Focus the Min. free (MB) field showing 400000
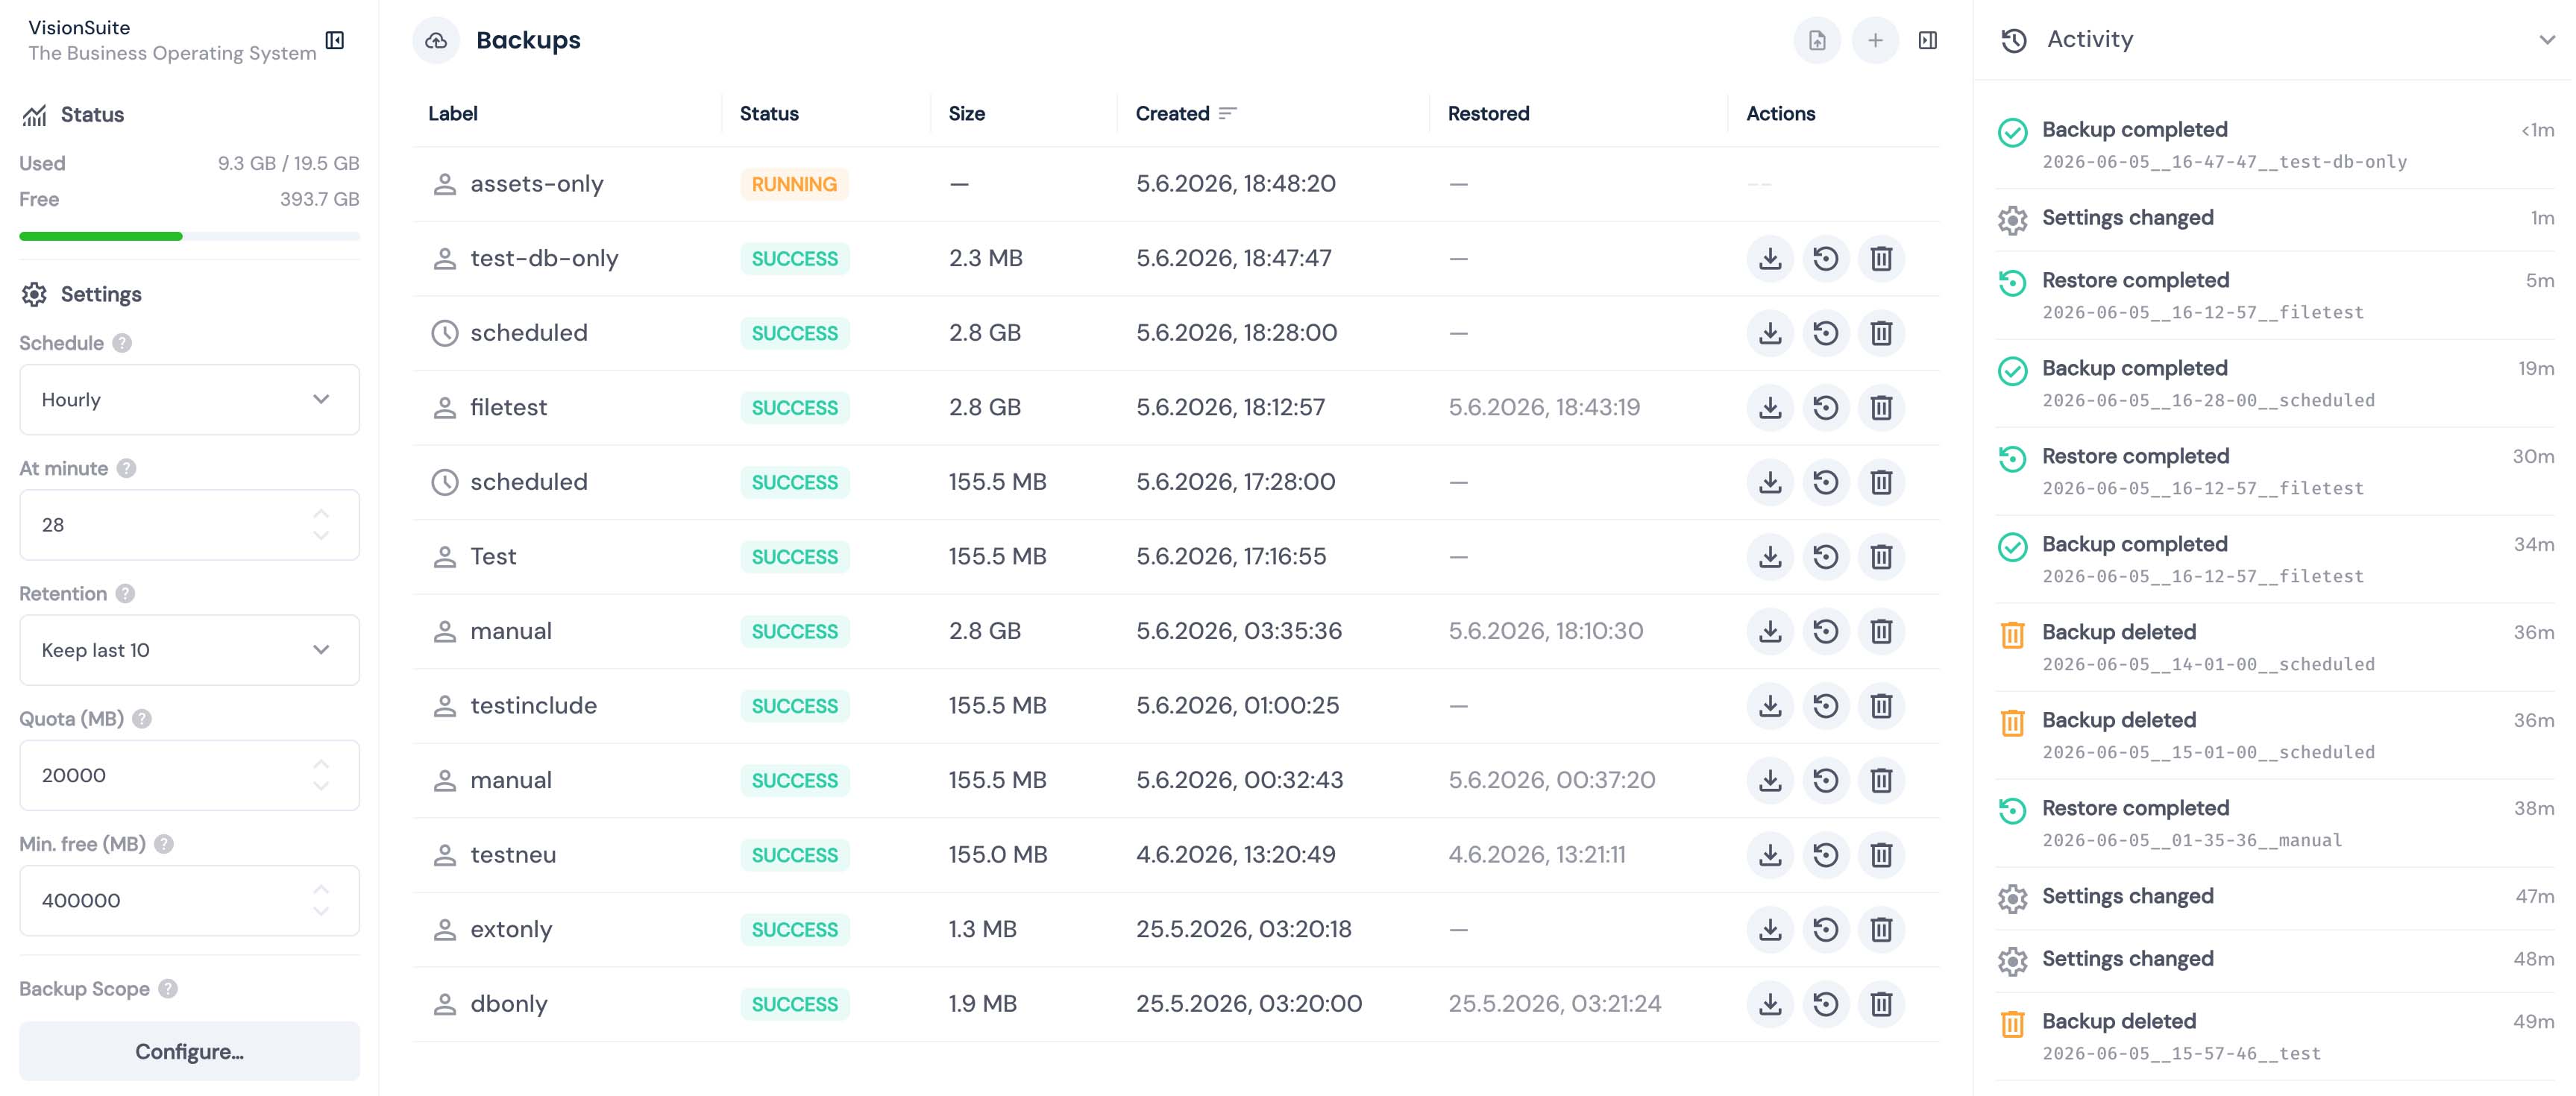2576x1096 pixels. pyautogui.click(x=189, y=900)
